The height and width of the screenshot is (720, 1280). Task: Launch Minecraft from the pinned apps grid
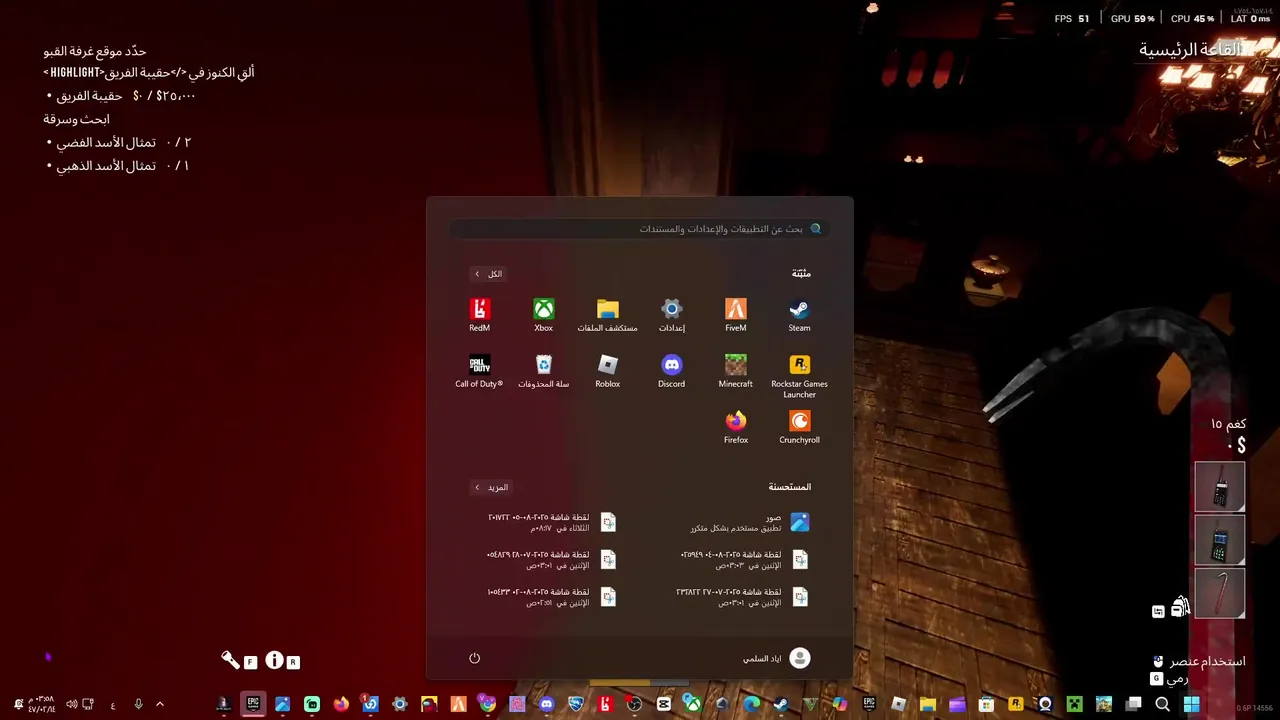(x=736, y=371)
